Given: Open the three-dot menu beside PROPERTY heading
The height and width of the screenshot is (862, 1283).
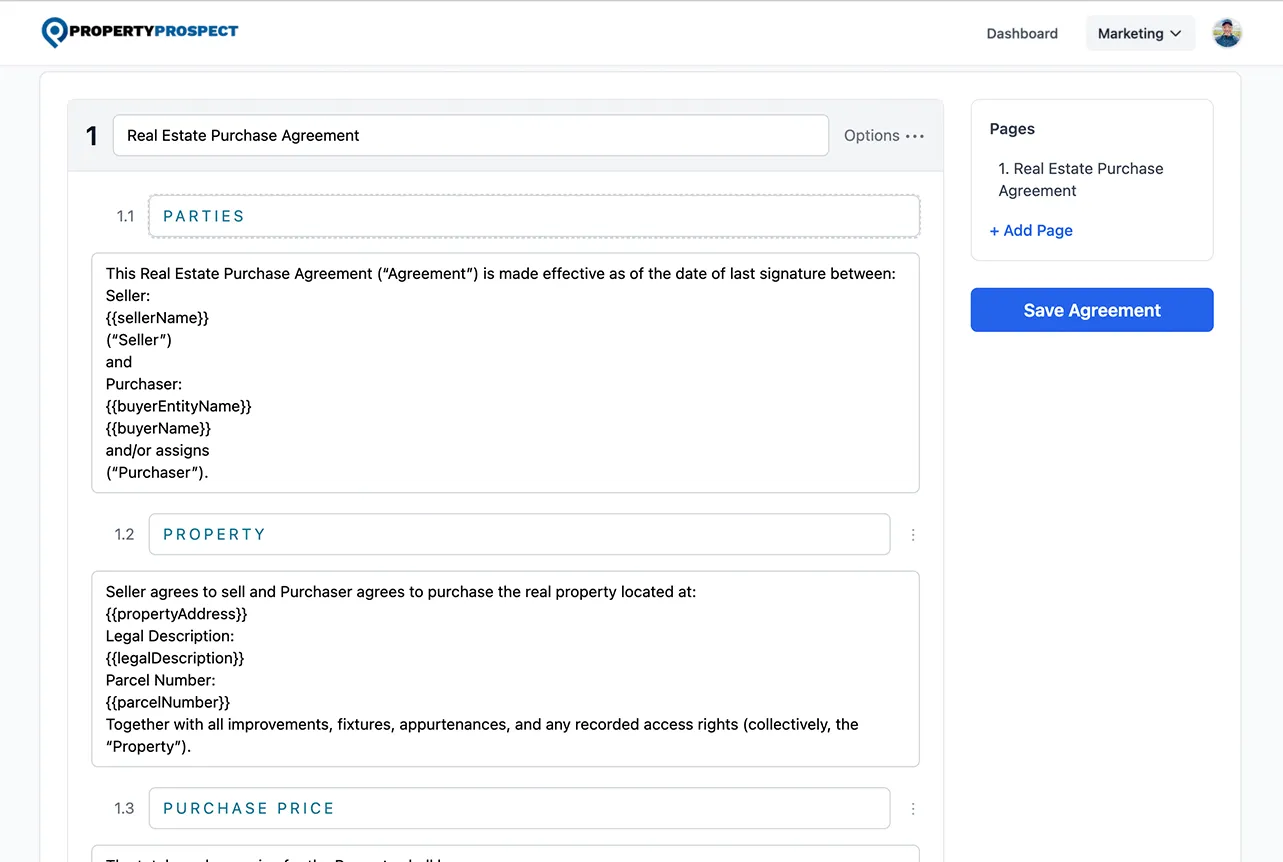Looking at the screenshot, I should [913, 535].
